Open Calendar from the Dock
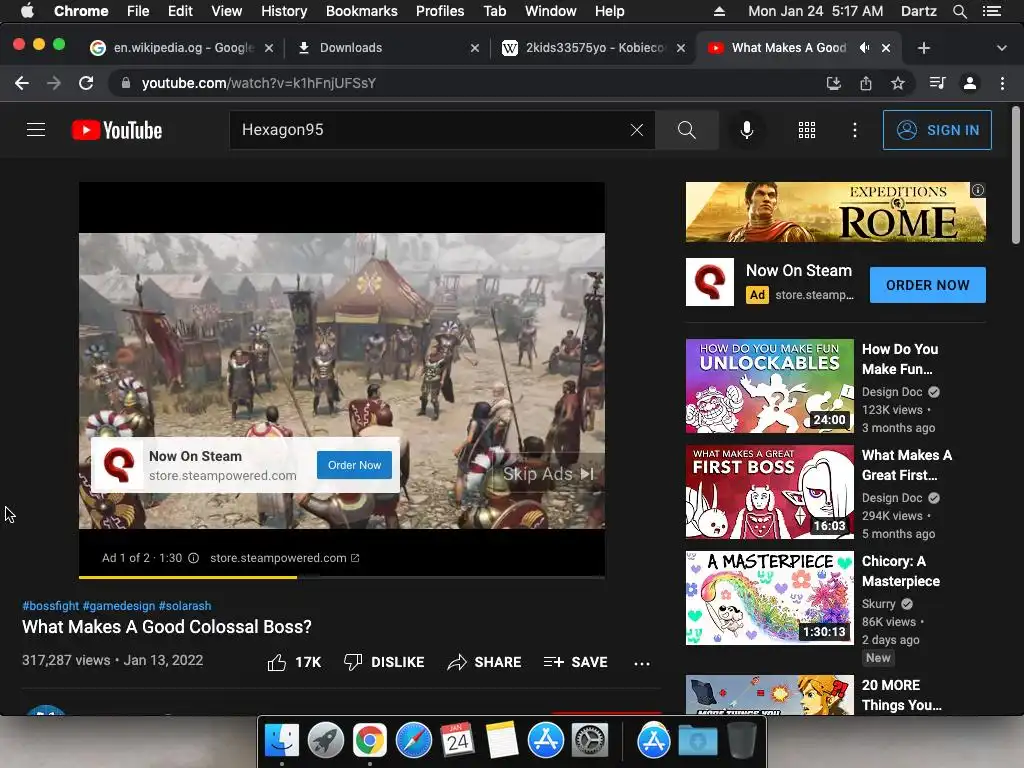This screenshot has height=768, width=1024. click(x=457, y=741)
